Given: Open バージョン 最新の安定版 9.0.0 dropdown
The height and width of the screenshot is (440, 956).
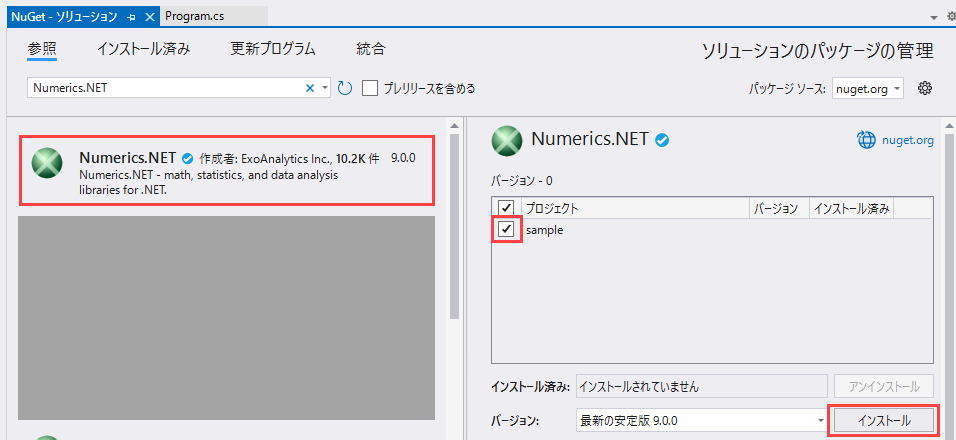Looking at the screenshot, I should pyautogui.click(x=701, y=420).
